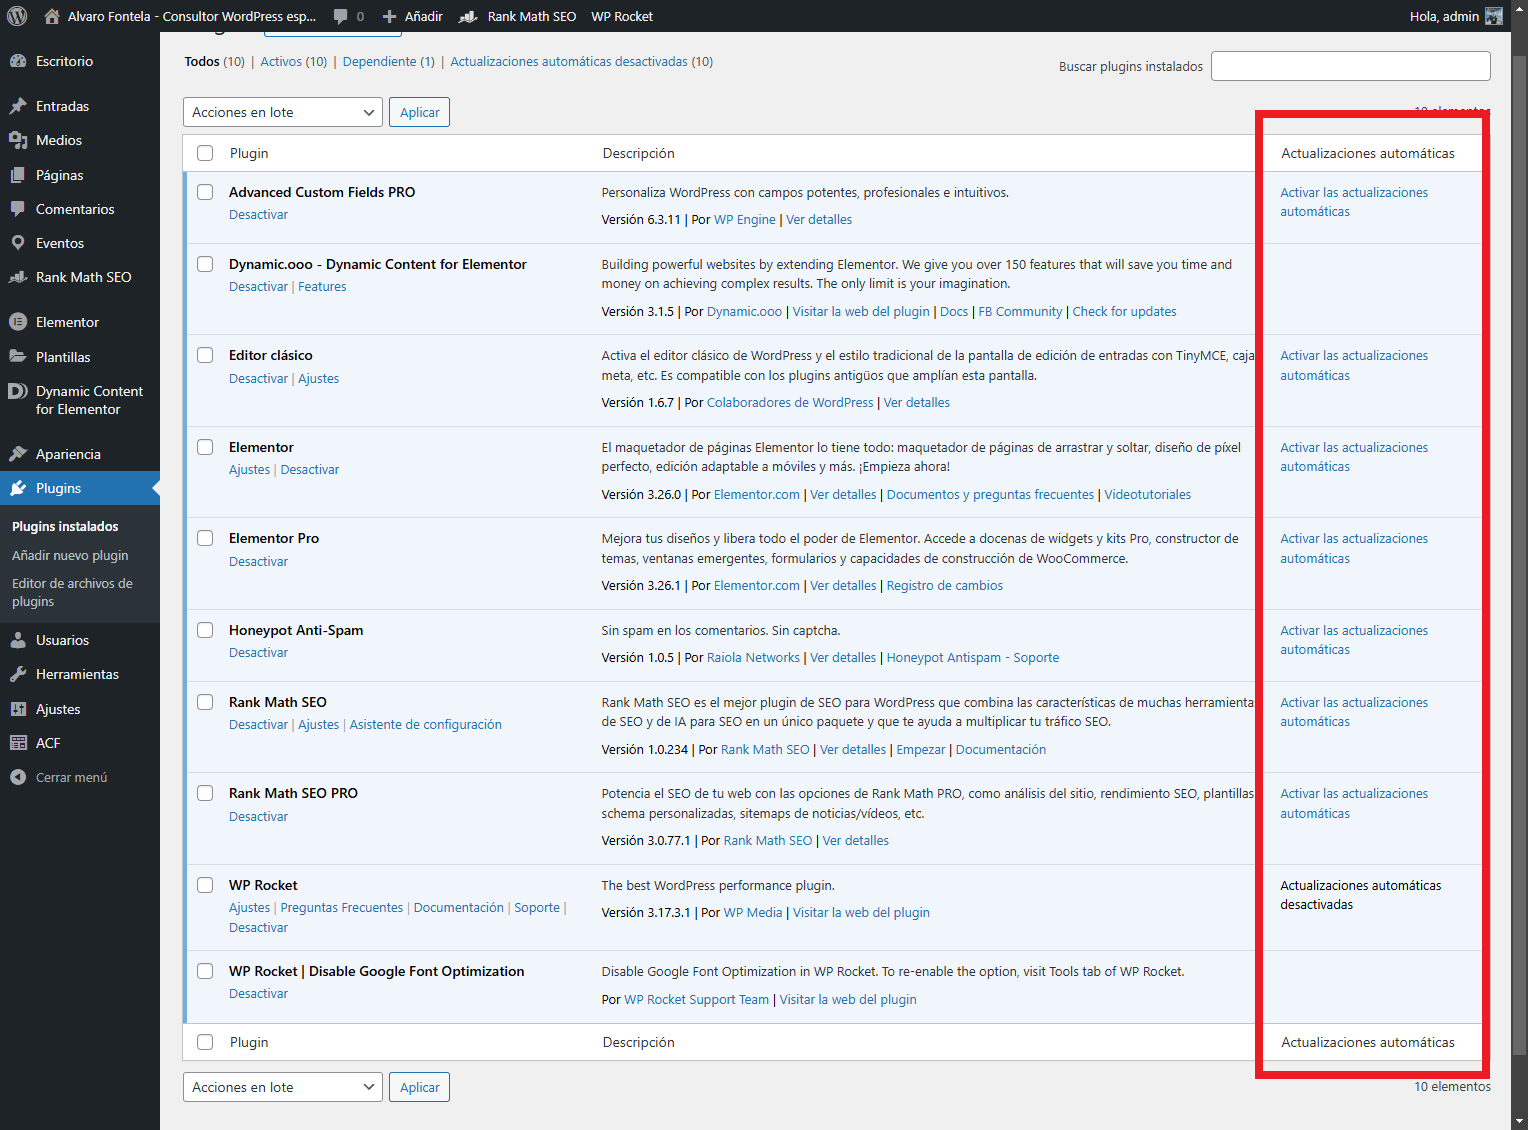Click the Dynamic Content for Elementor icon

18,391
